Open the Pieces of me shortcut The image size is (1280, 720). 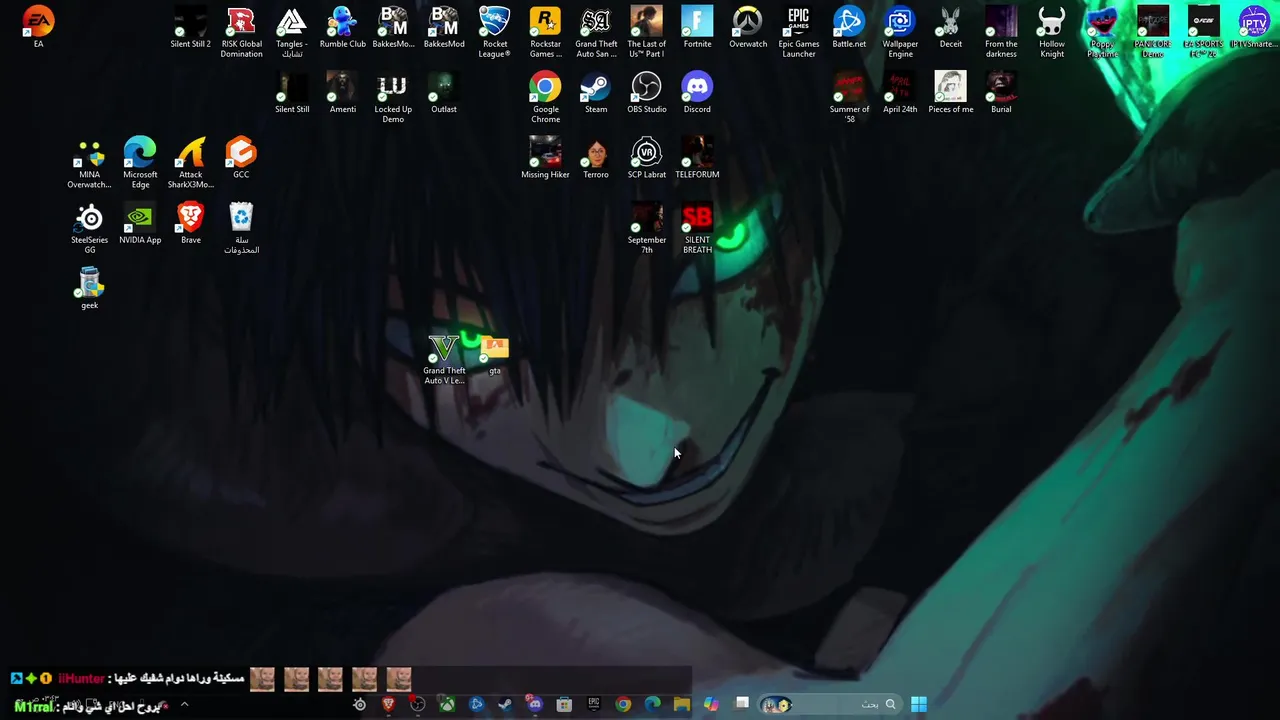(950, 92)
